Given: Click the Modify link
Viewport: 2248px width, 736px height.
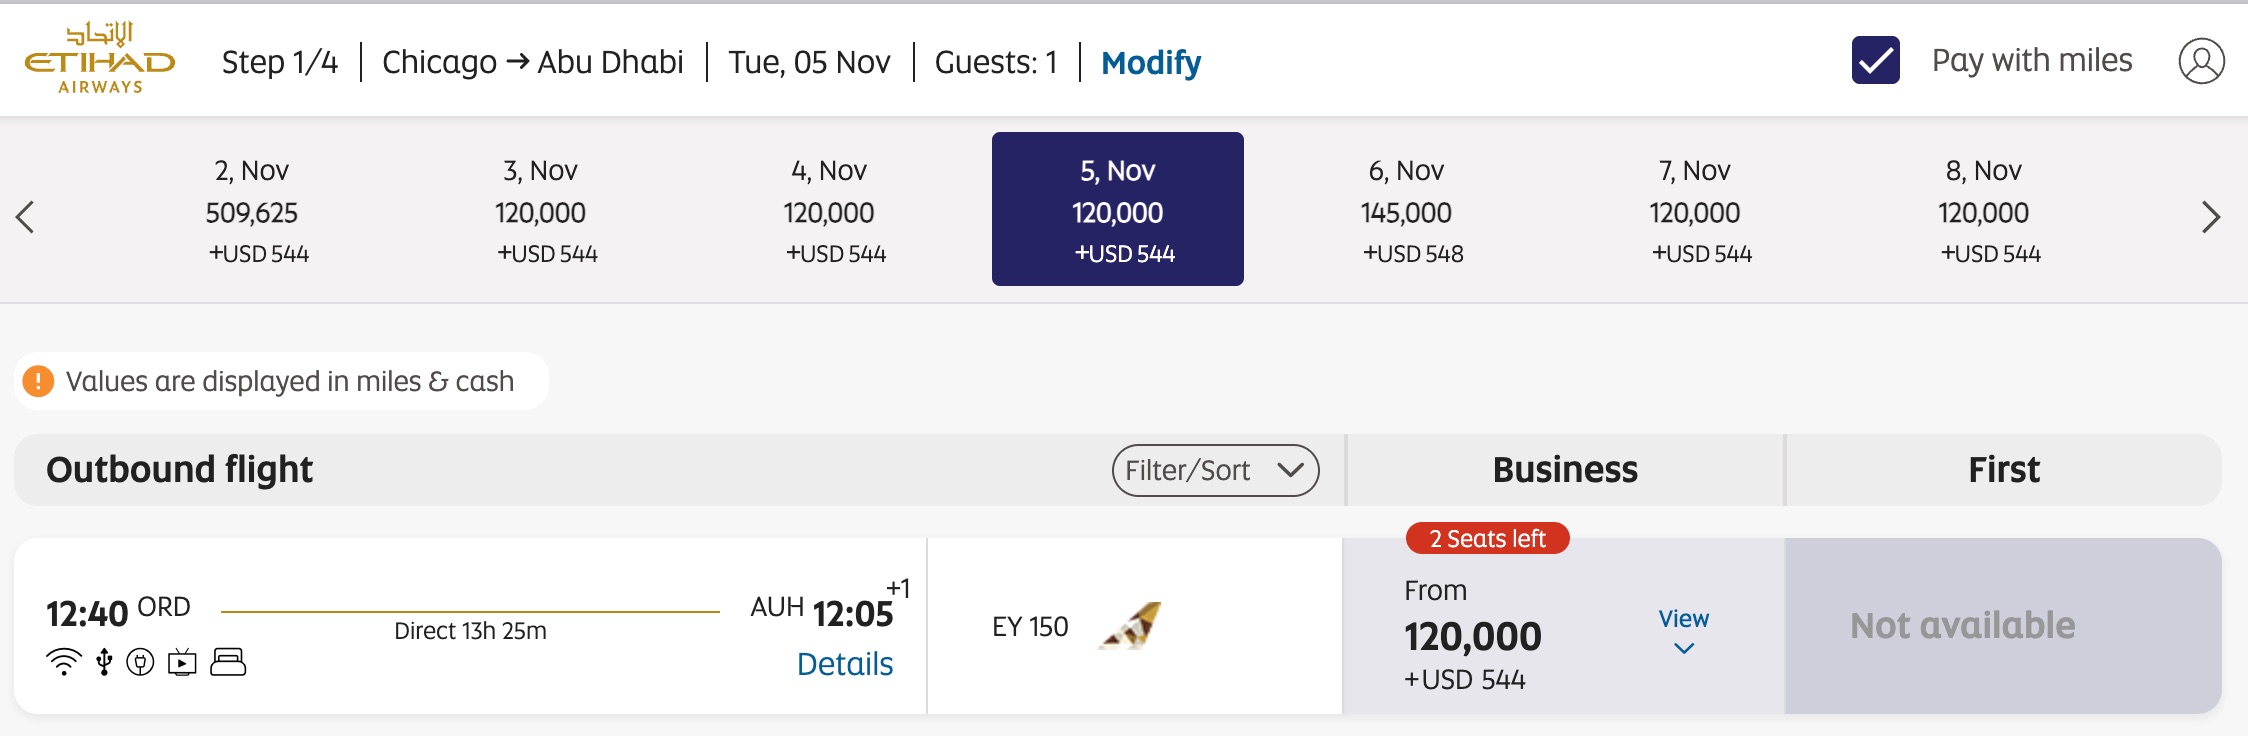Looking at the screenshot, I should tap(1150, 62).
